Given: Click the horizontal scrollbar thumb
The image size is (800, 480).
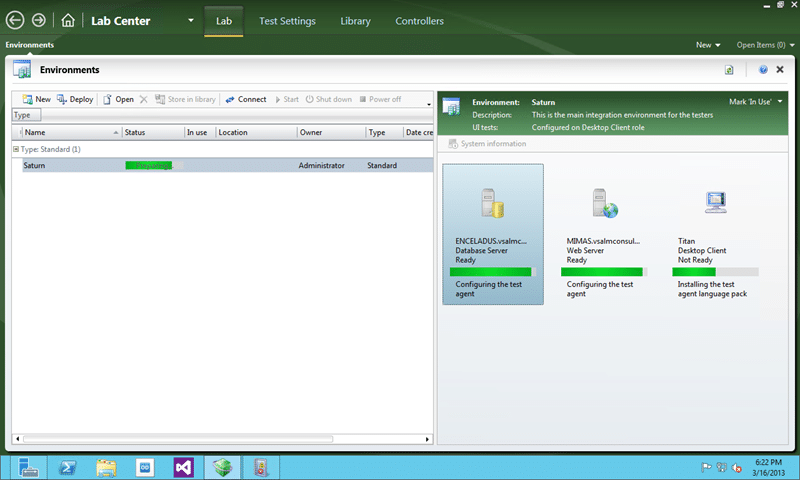Looking at the screenshot, I should 178,439.
